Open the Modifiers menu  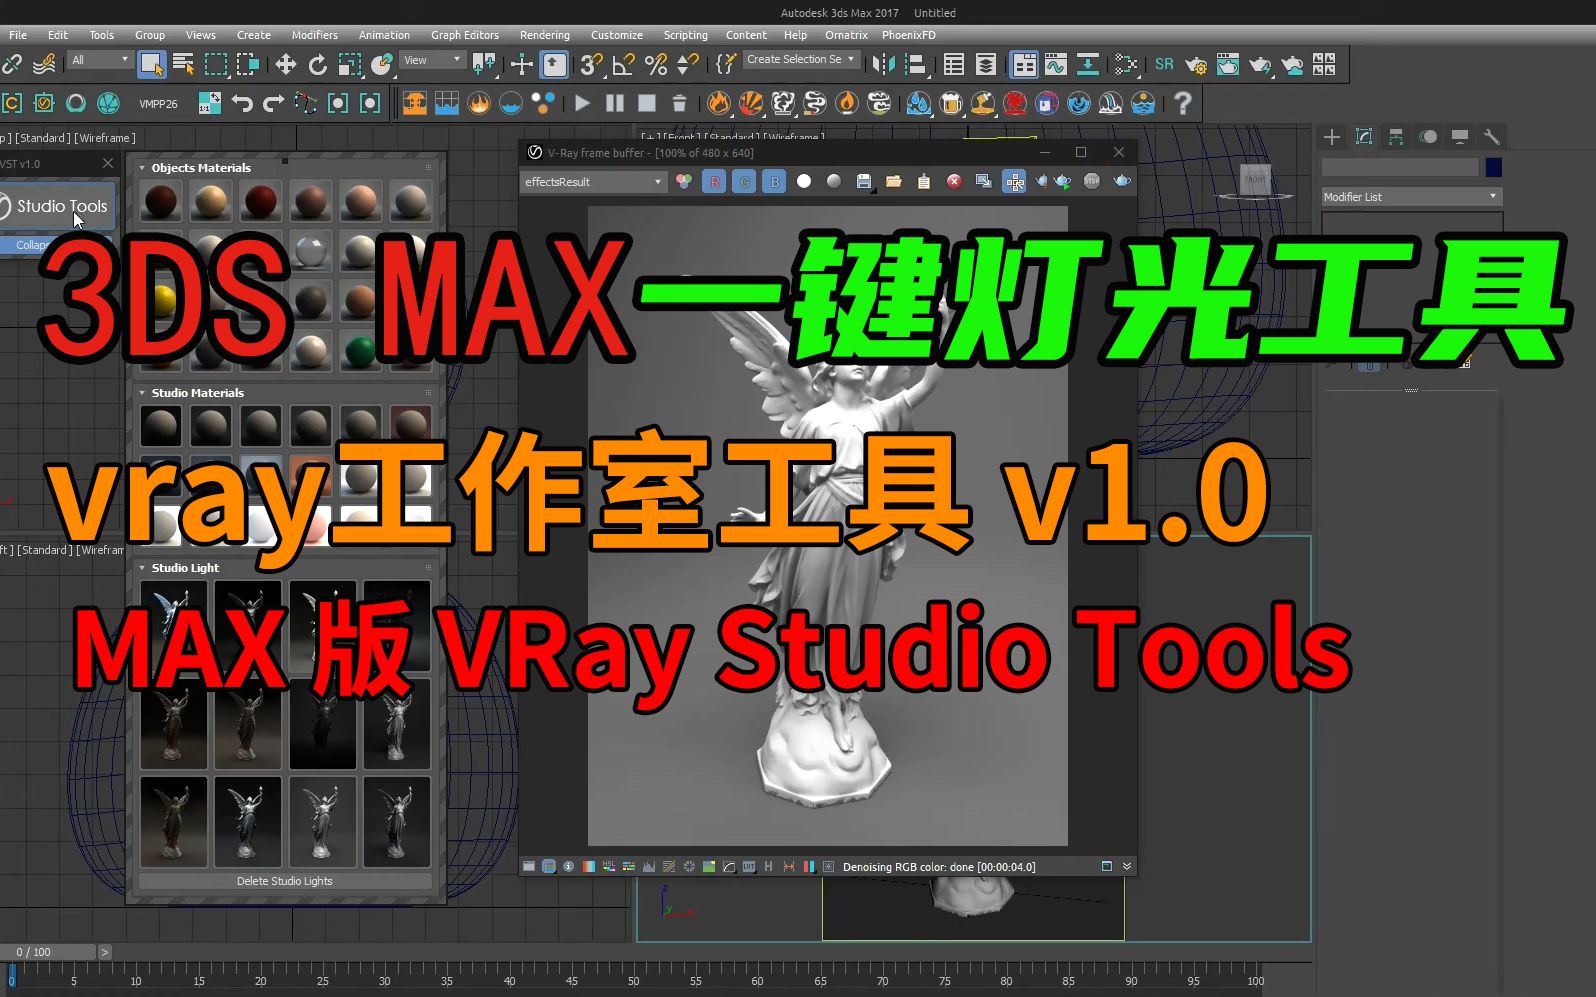pyautogui.click(x=314, y=35)
